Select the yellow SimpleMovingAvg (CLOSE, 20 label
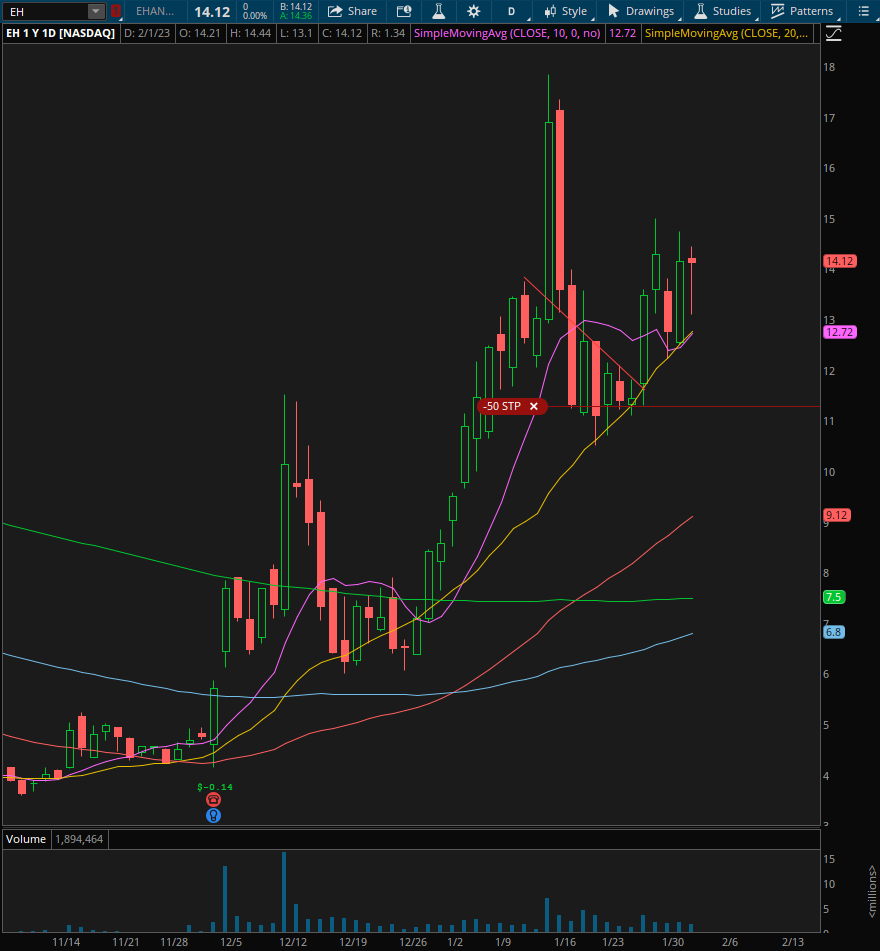This screenshot has width=880, height=951. click(726, 33)
